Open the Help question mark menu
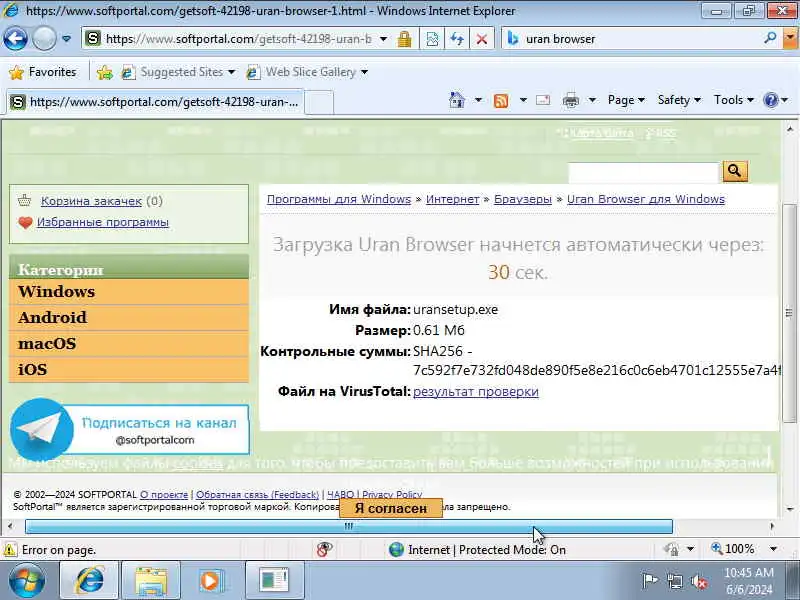This screenshot has width=800, height=600. pos(775,100)
